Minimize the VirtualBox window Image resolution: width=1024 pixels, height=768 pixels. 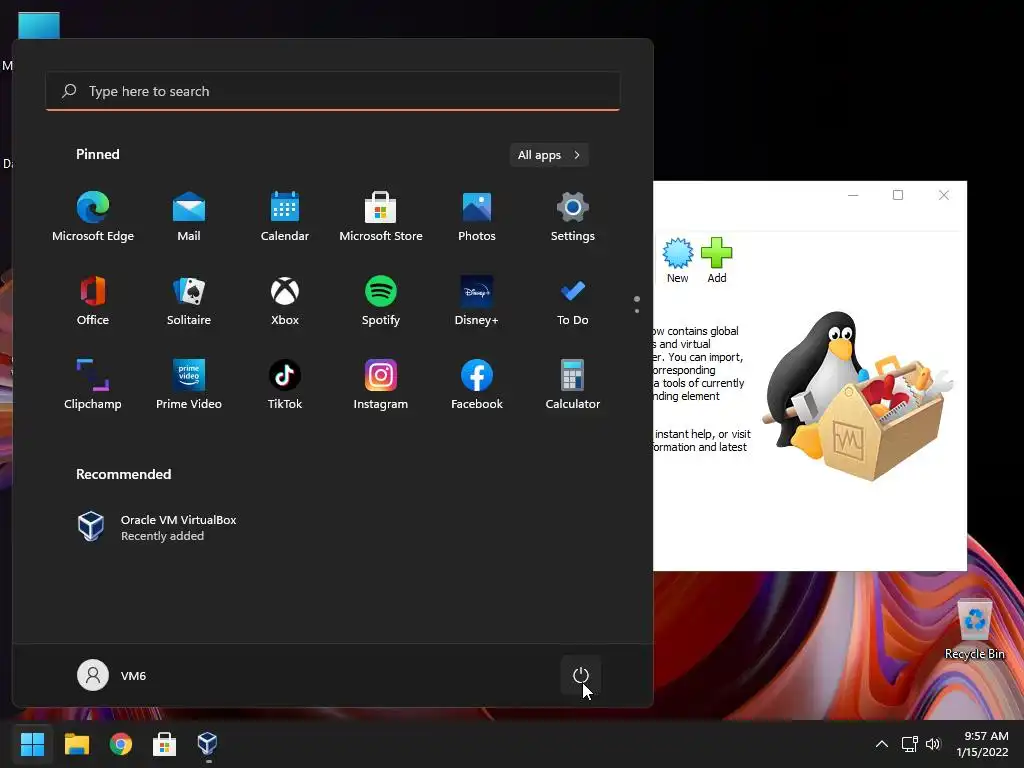coord(853,195)
